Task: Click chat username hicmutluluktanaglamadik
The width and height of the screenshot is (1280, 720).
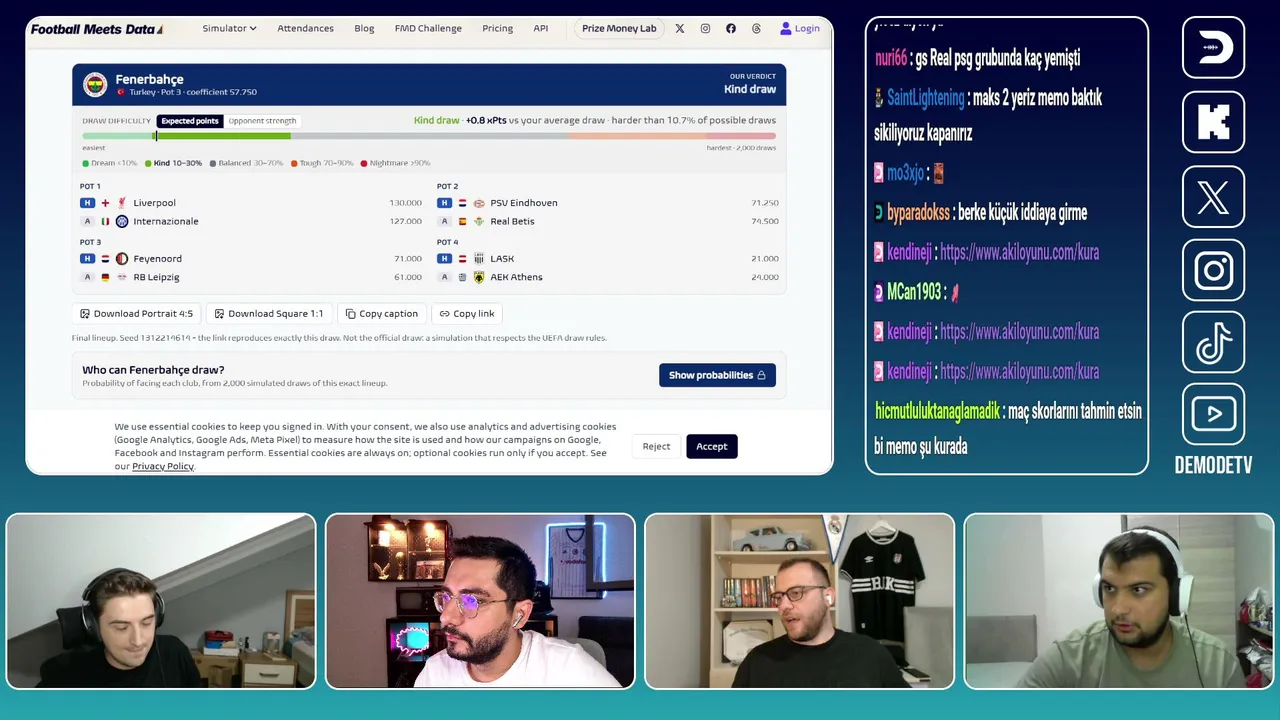Action: [x=937, y=411]
